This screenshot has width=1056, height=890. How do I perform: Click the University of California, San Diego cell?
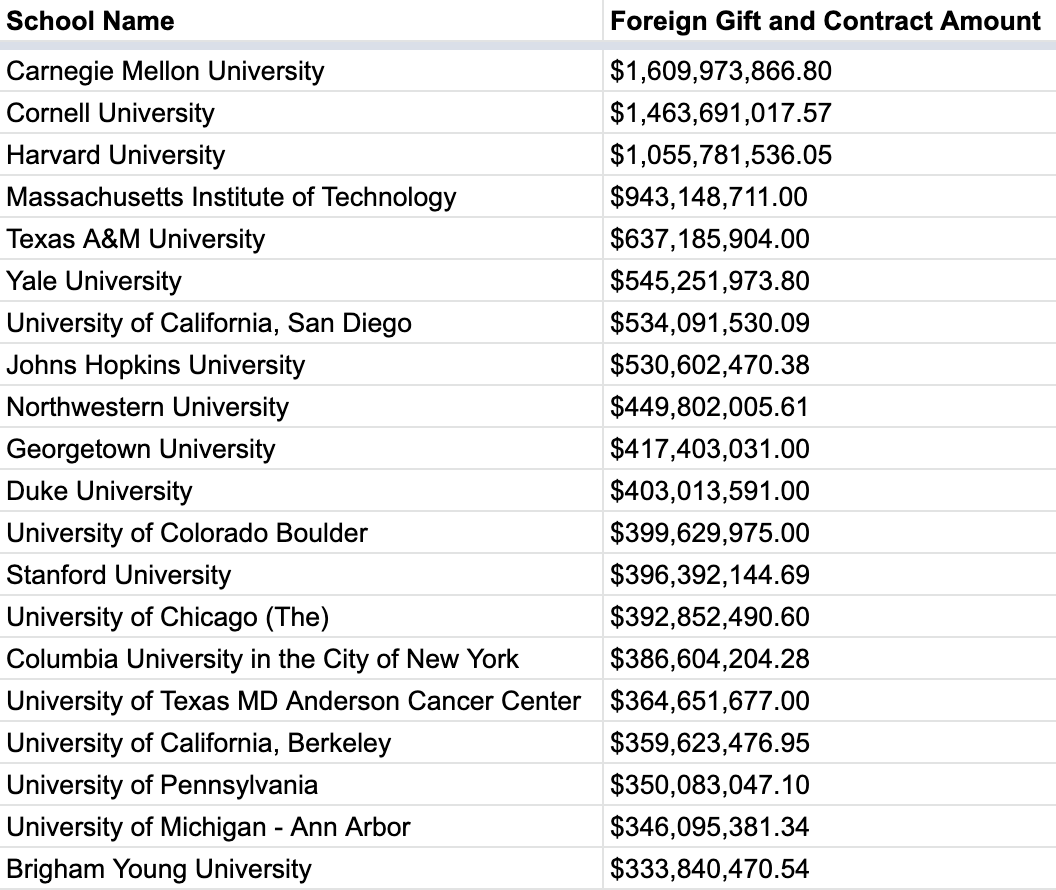pos(209,323)
